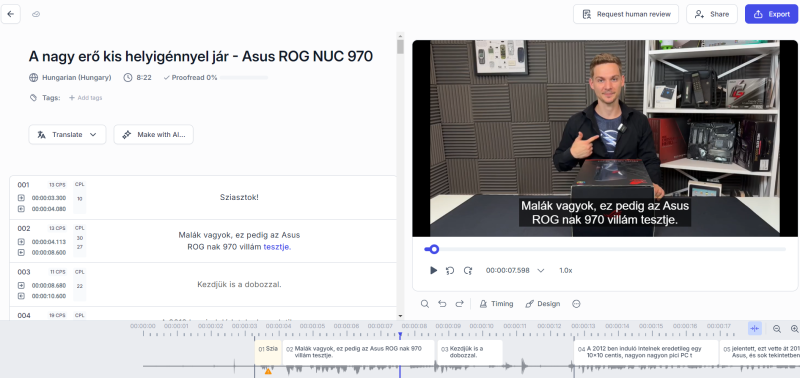Click the lower plus icon for subtitle 001
This screenshot has width=800, height=378.
[21, 209]
